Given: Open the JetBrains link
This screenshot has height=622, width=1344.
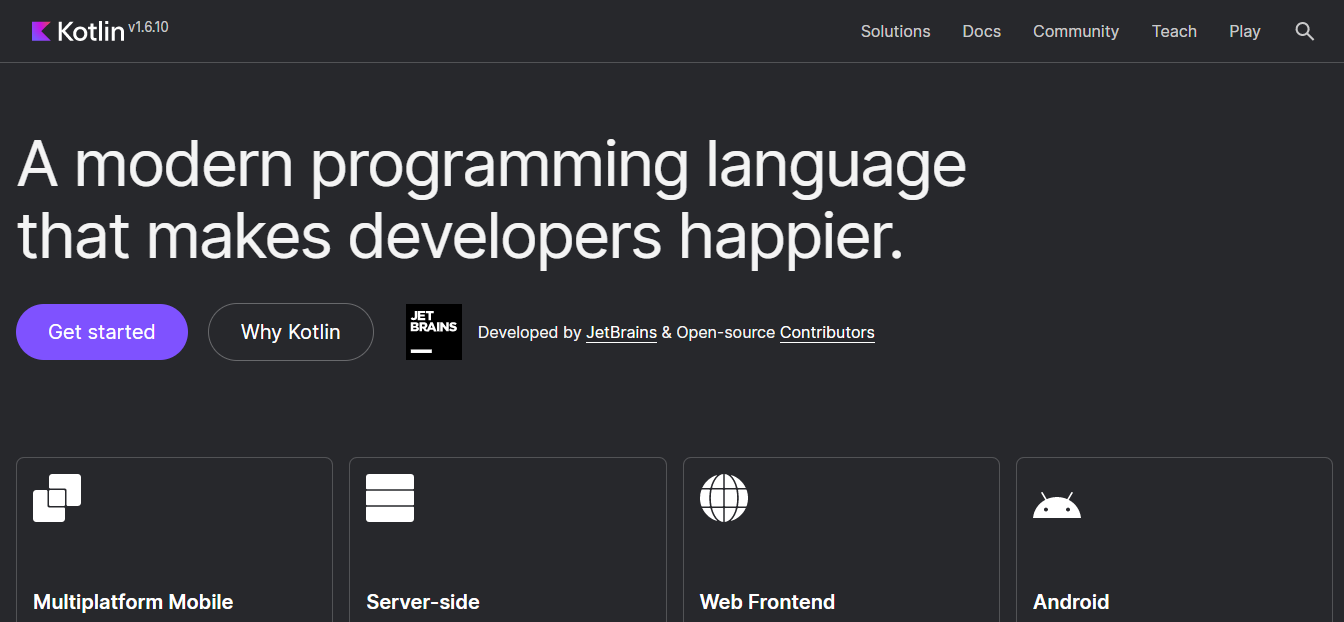Looking at the screenshot, I should coord(620,332).
